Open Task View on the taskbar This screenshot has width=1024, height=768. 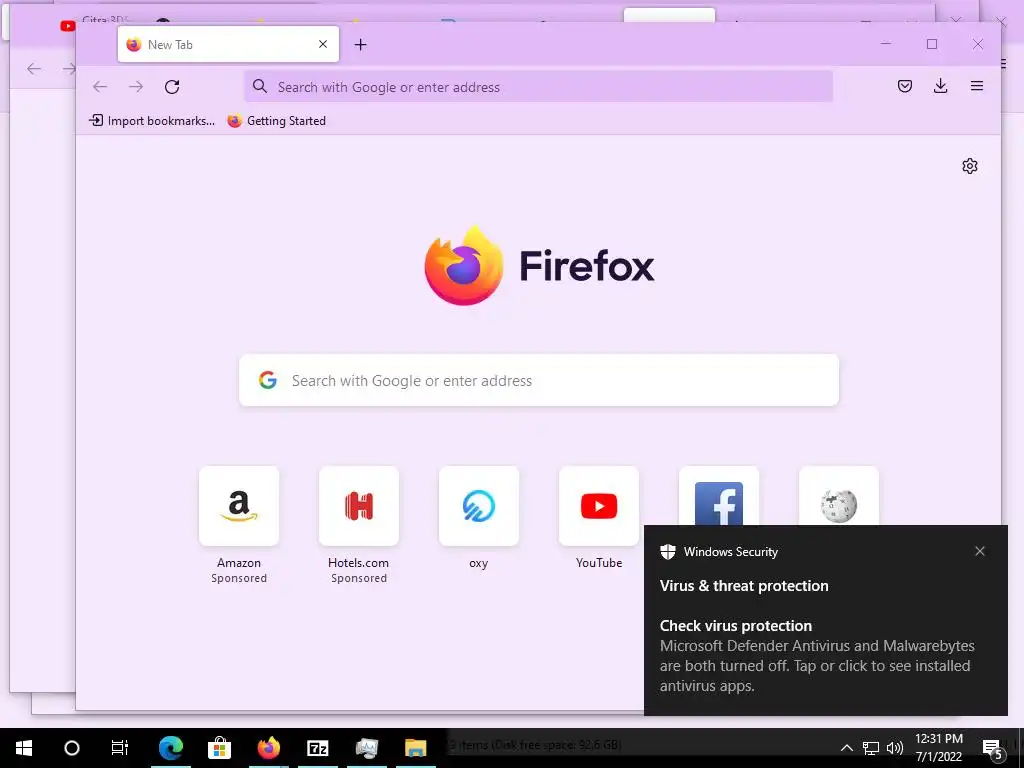[120, 748]
